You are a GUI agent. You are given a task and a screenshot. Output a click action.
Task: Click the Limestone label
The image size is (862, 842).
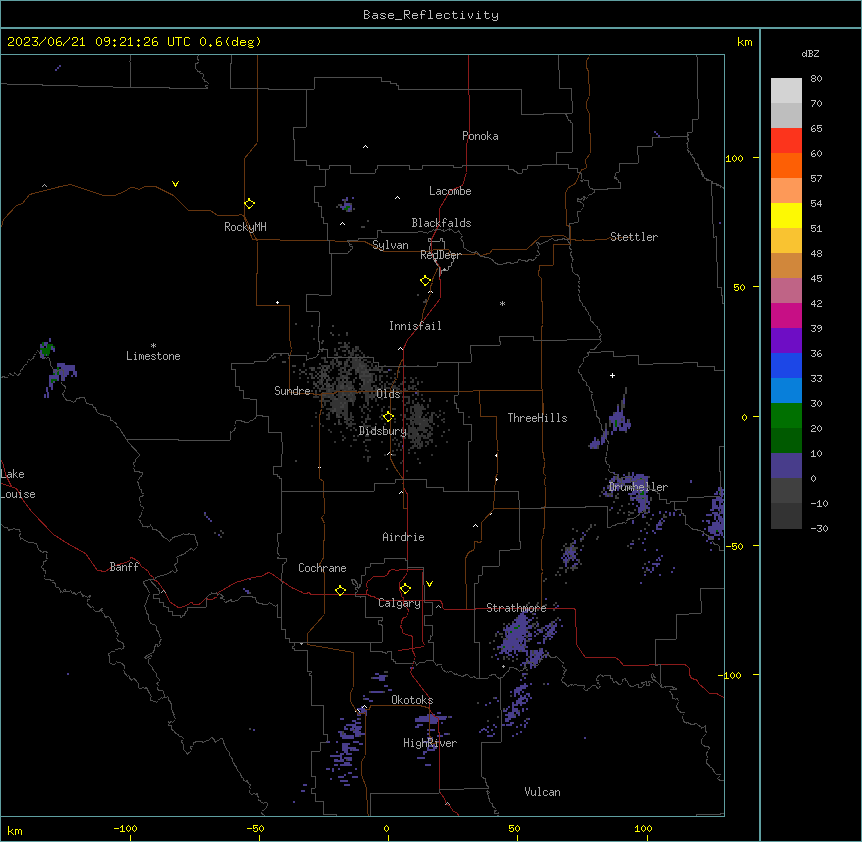(153, 356)
